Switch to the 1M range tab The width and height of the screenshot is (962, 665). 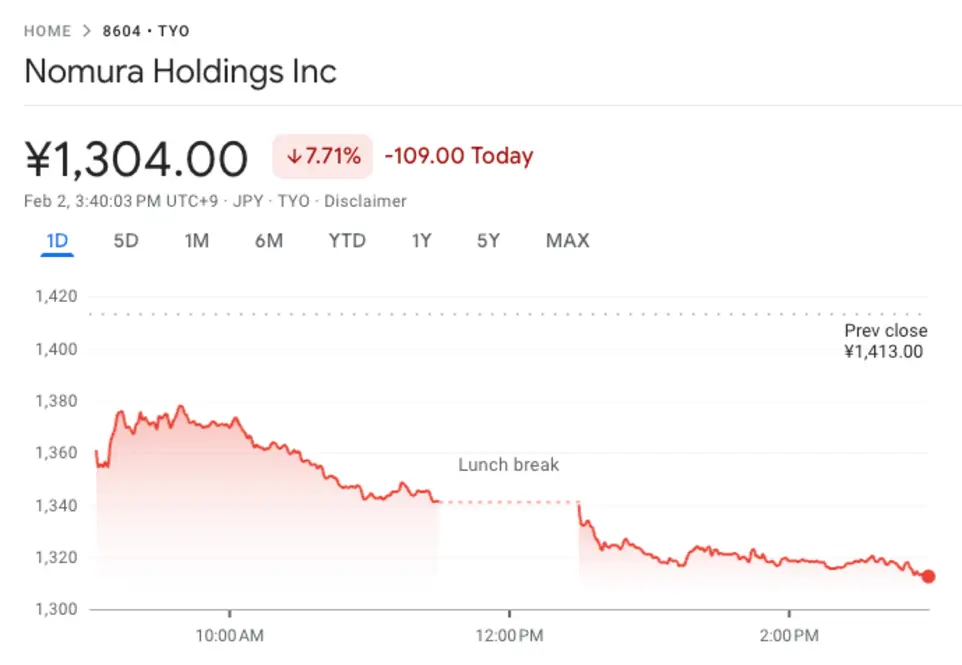[197, 240]
